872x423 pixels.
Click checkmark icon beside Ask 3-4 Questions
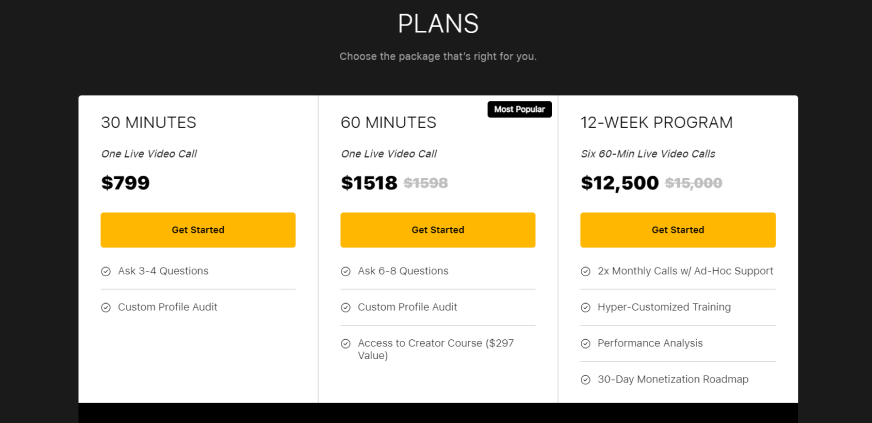106,271
